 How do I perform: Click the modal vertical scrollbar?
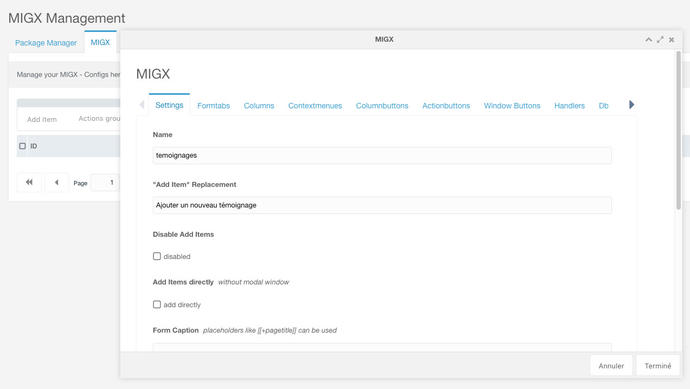(679, 130)
